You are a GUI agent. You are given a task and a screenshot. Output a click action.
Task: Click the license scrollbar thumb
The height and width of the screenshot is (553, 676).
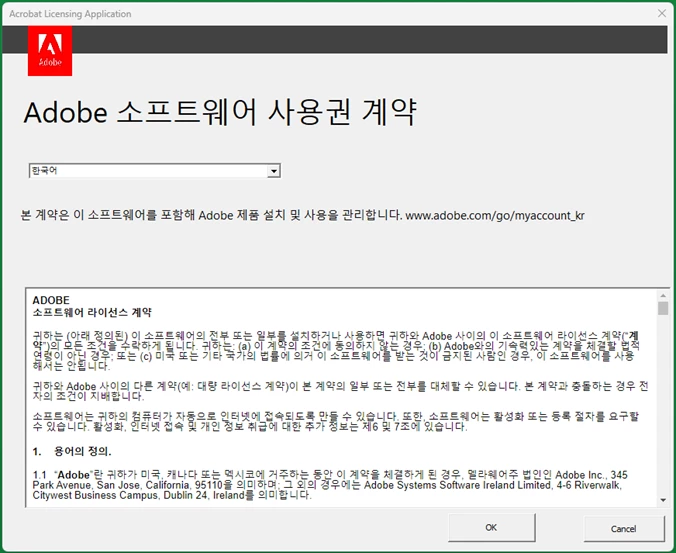[663, 308]
